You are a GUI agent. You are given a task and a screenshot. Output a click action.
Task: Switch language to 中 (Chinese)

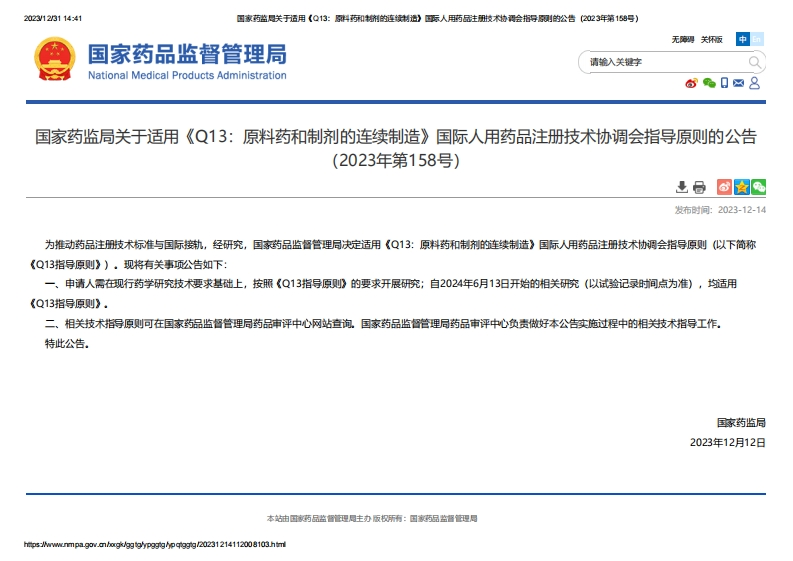coord(743,39)
